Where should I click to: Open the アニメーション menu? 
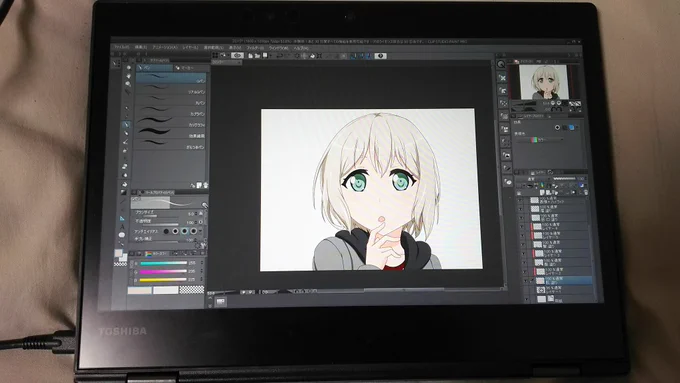click(x=165, y=47)
